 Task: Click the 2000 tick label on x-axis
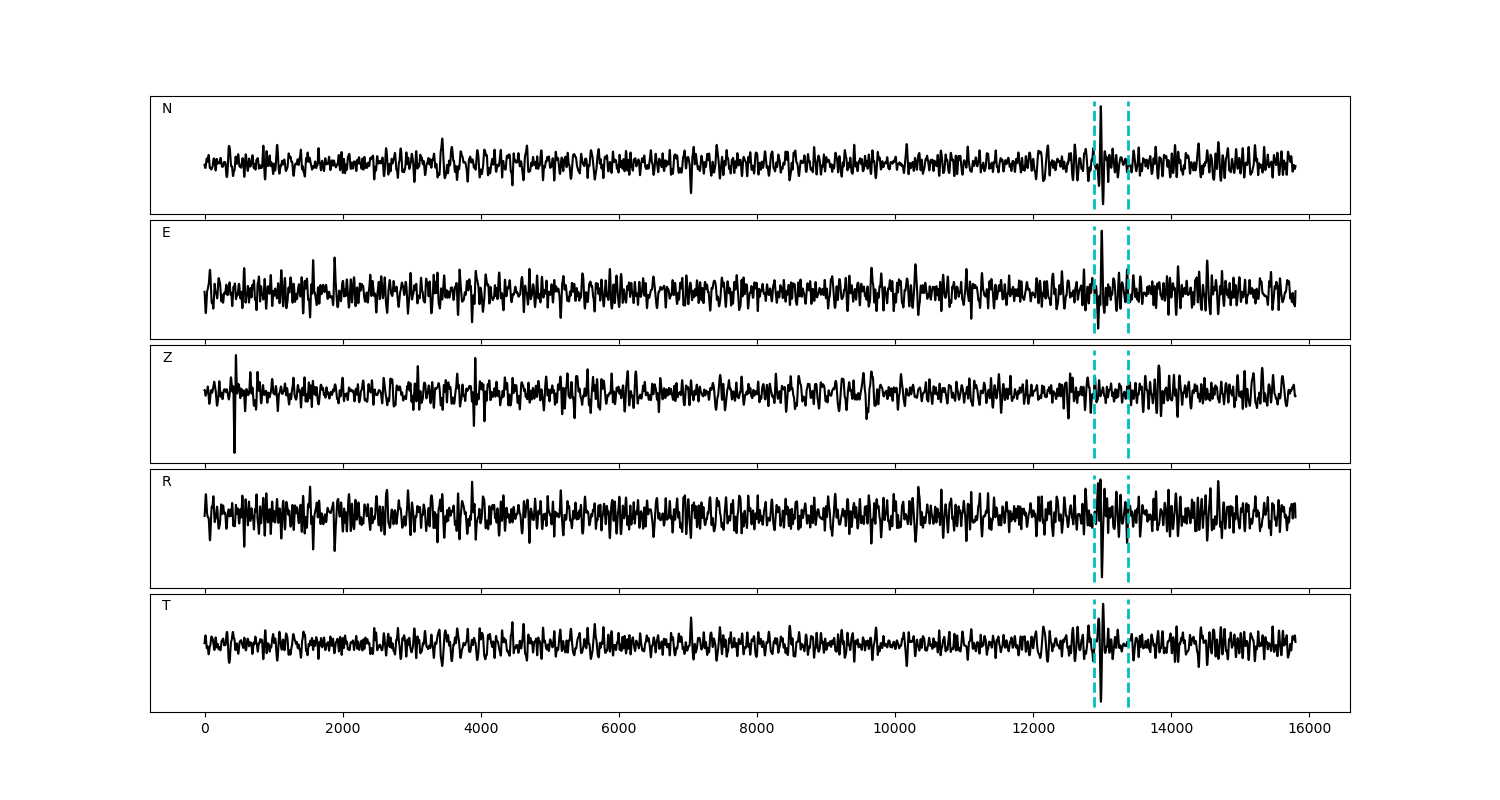[343, 730]
